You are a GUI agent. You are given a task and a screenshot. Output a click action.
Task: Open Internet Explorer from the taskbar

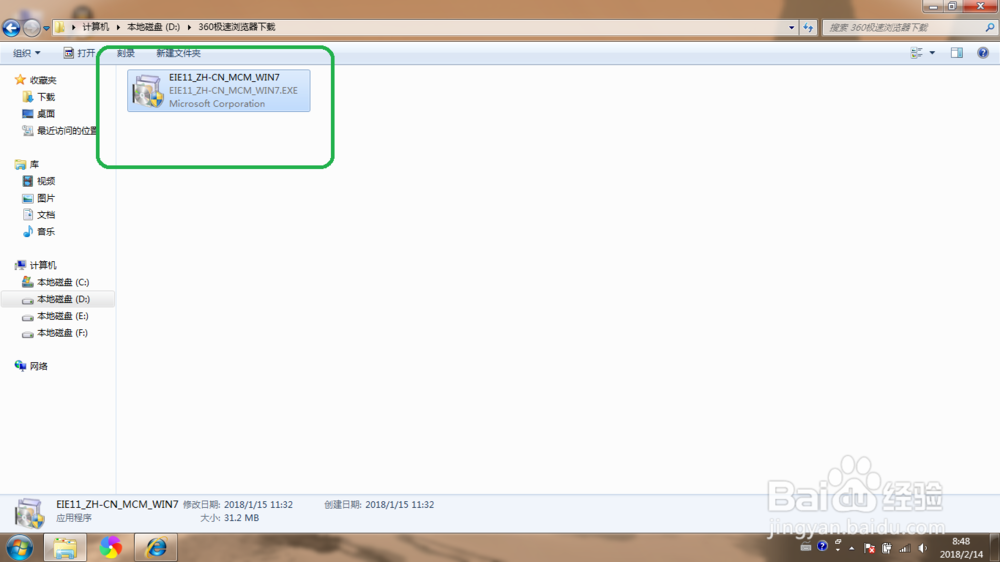[x=156, y=548]
